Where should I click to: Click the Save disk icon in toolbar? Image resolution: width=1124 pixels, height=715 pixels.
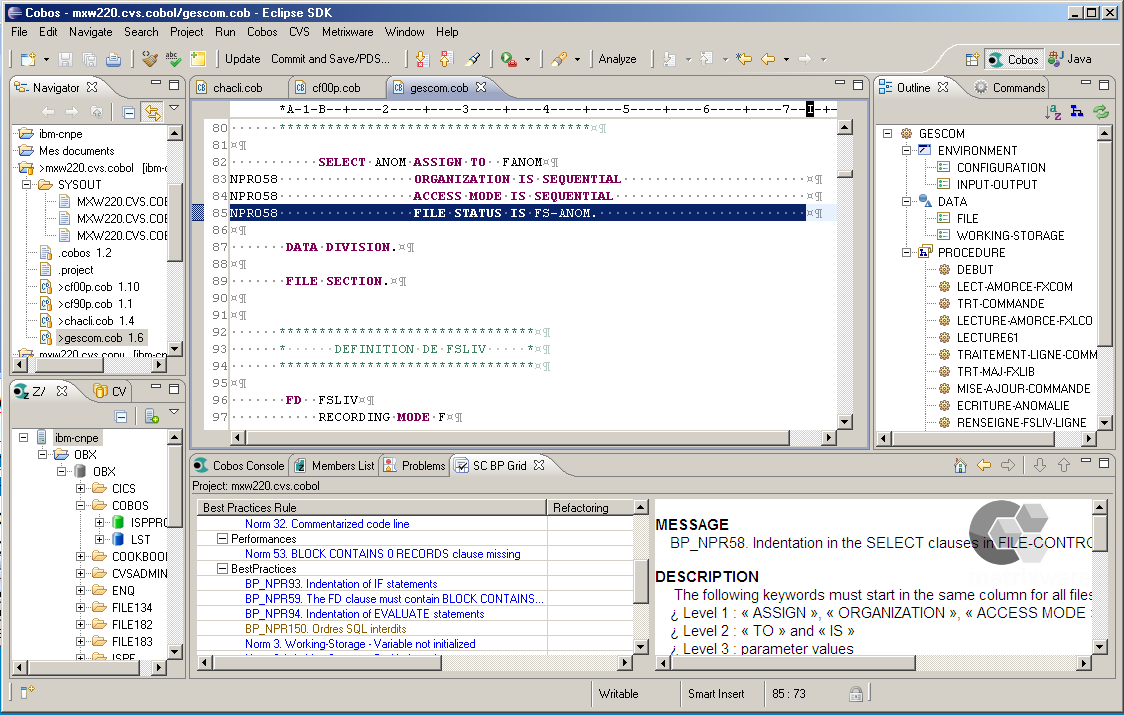coord(65,60)
